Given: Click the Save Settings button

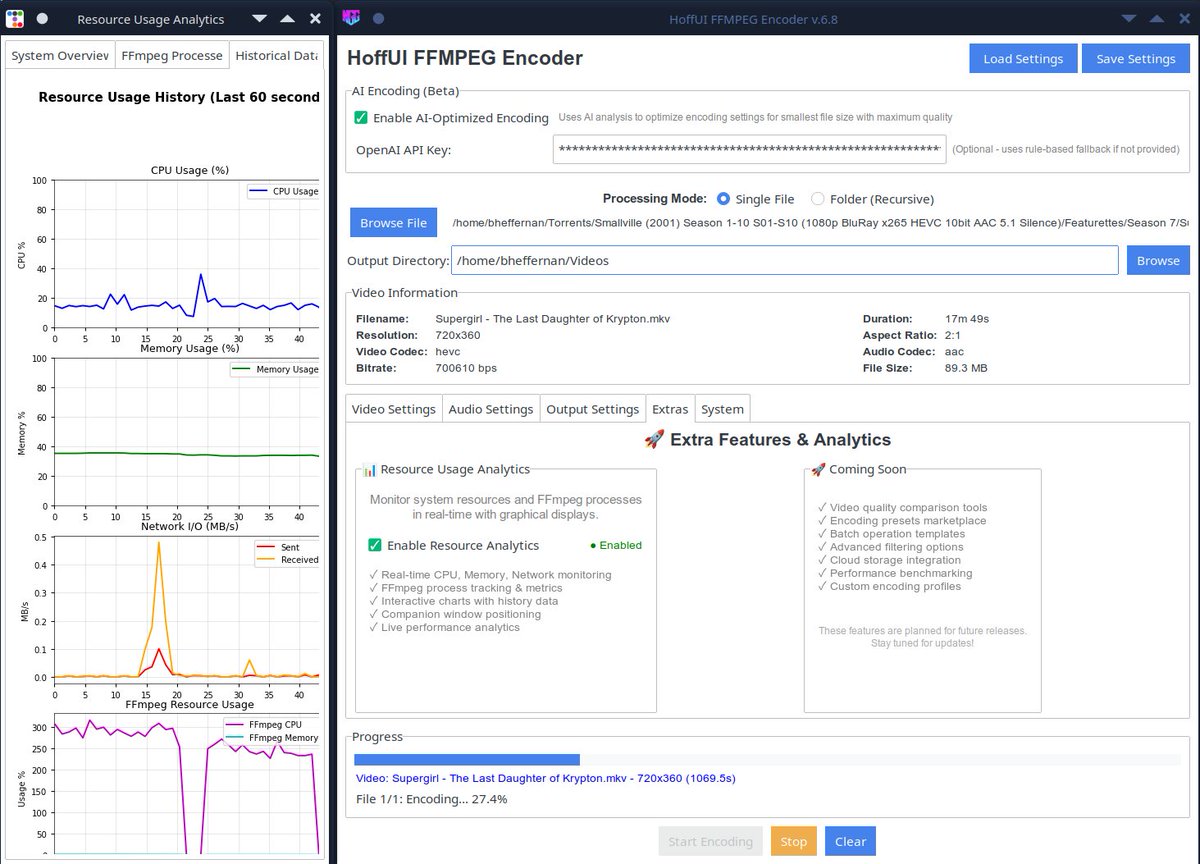Looking at the screenshot, I should [x=1136, y=59].
